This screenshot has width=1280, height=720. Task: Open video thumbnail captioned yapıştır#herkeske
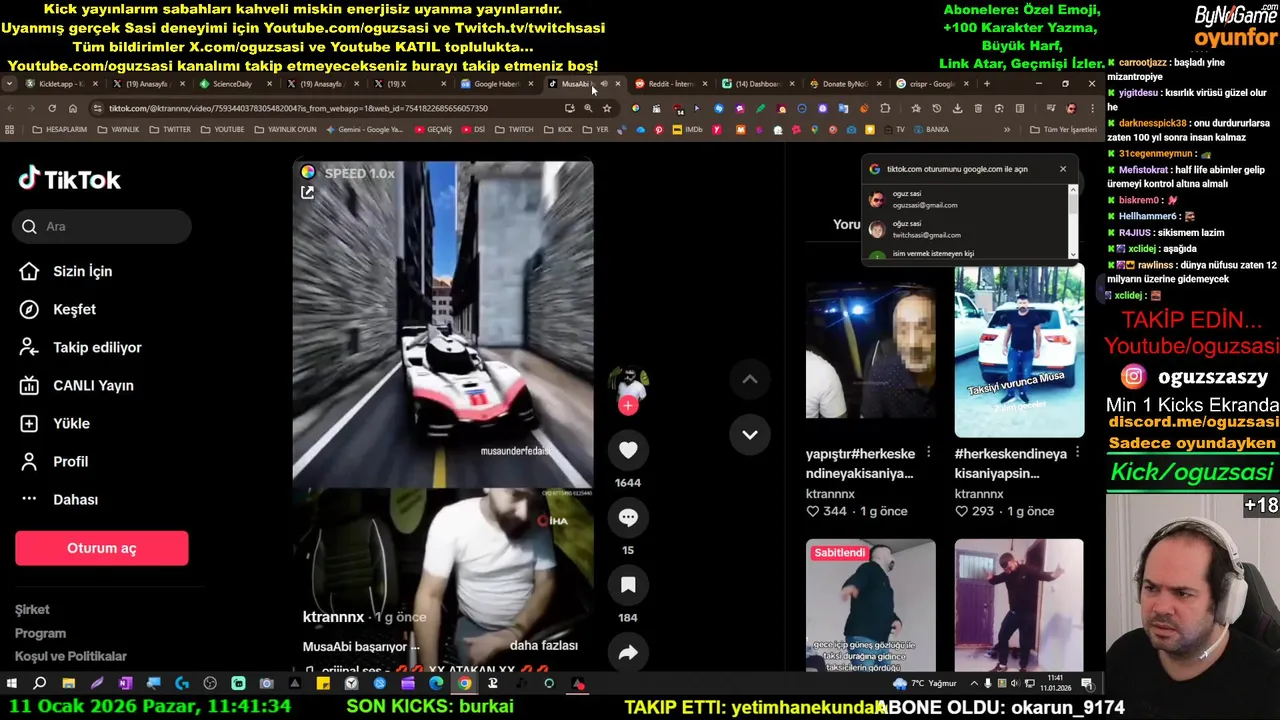click(x=871, y=351)
